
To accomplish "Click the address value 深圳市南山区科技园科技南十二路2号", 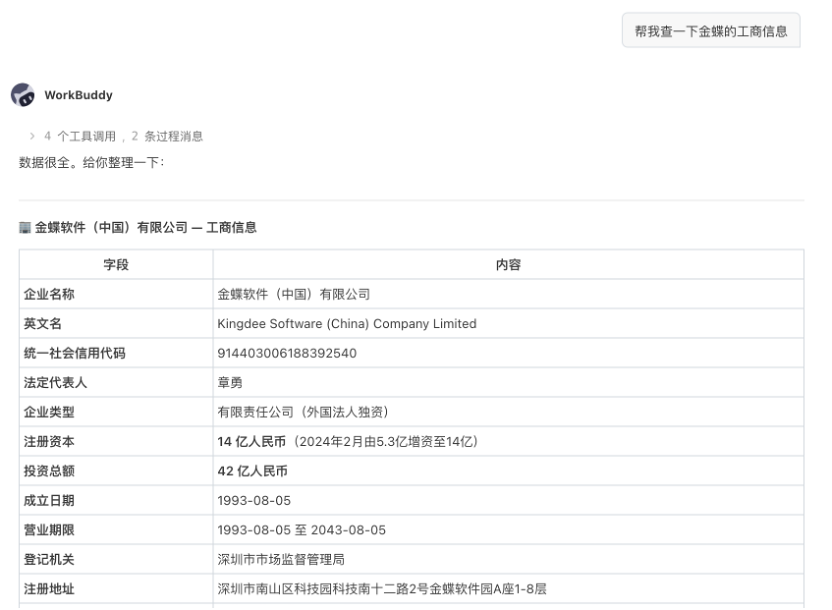I will tap(323, 589).
